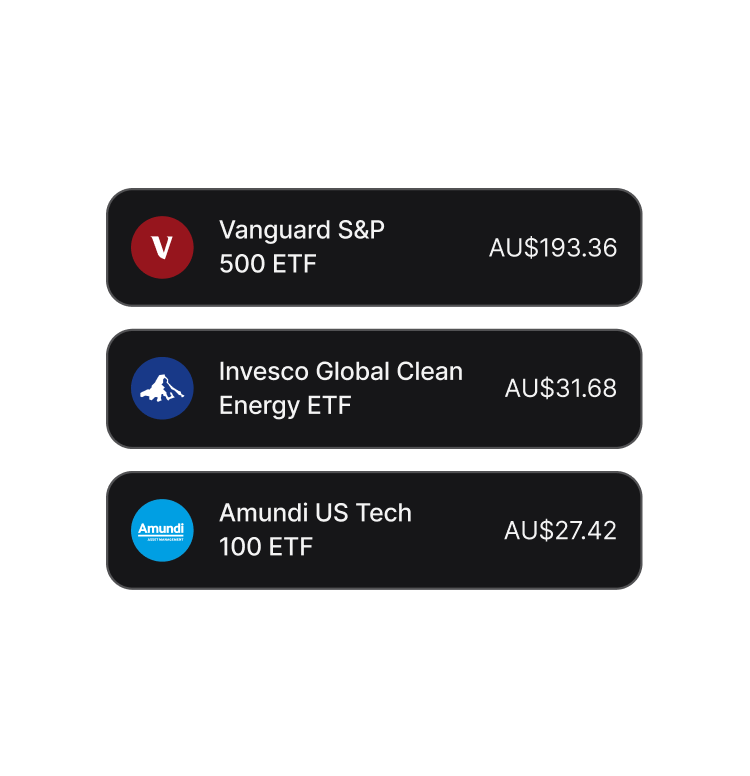
Task: Click the "Amundi US Tech" text line
Action: coord(315,513)
